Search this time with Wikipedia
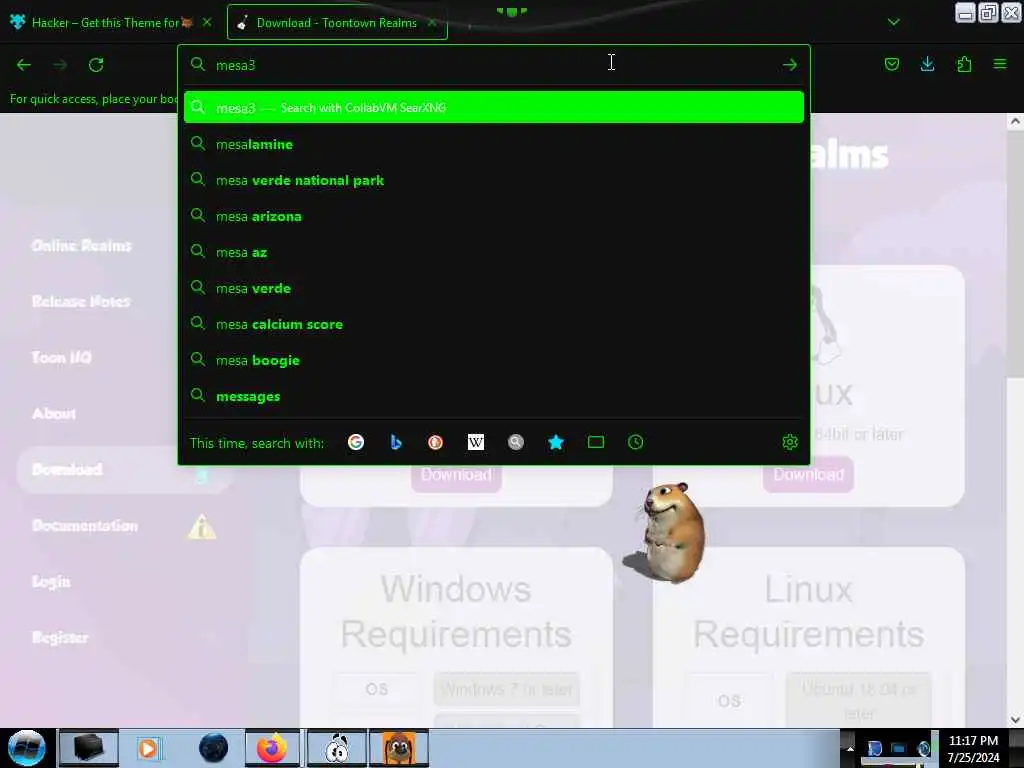The height and width of the screenshot is (768, 1024). coord(475,442)
